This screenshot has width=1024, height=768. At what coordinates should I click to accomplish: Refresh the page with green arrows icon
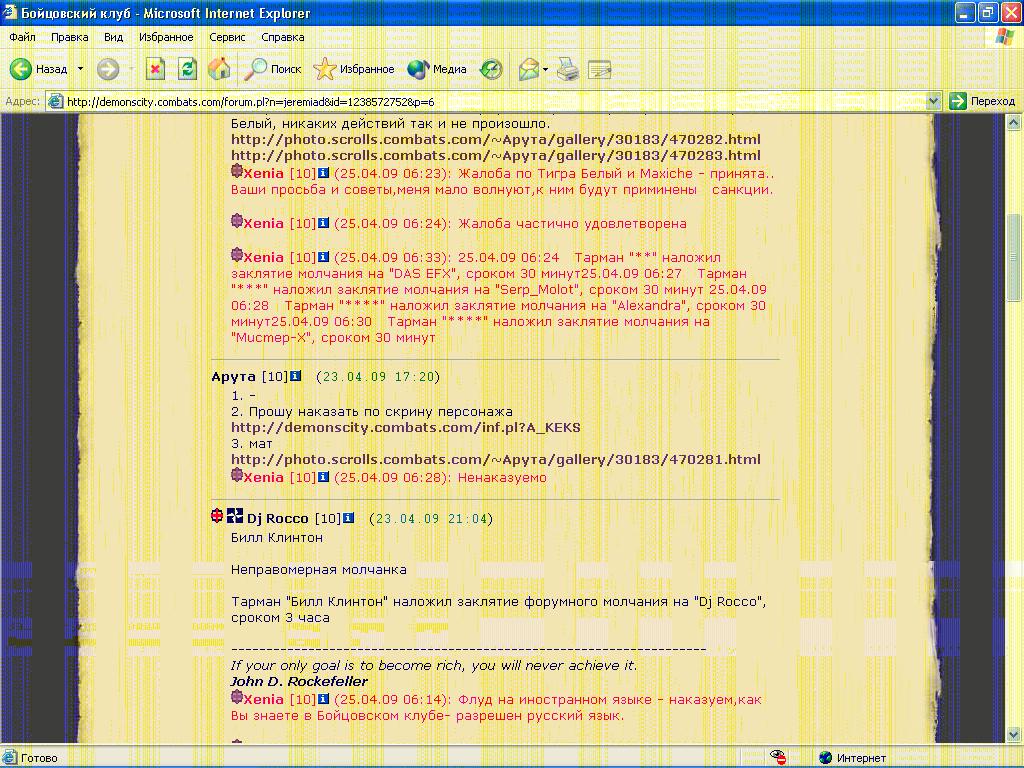(187, 69)
